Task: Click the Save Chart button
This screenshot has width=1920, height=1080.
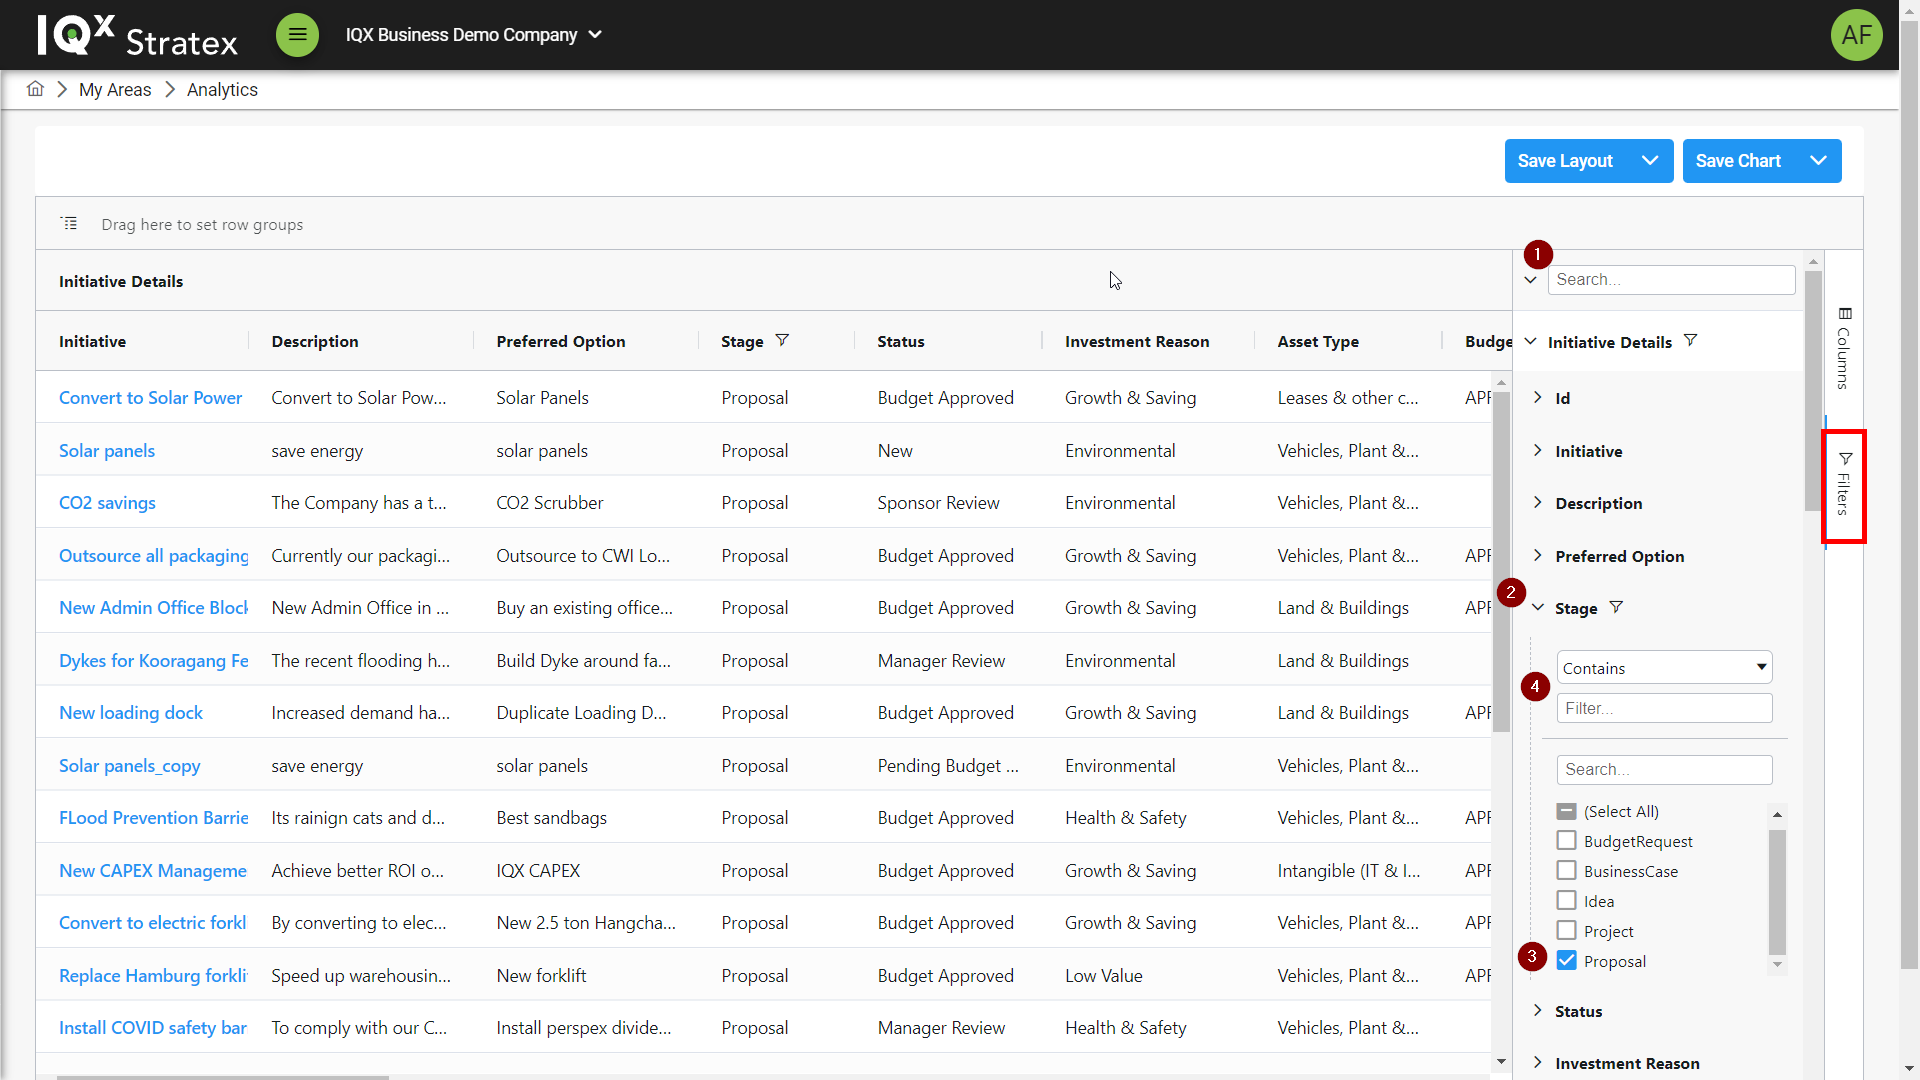Action: [1738, 161]
